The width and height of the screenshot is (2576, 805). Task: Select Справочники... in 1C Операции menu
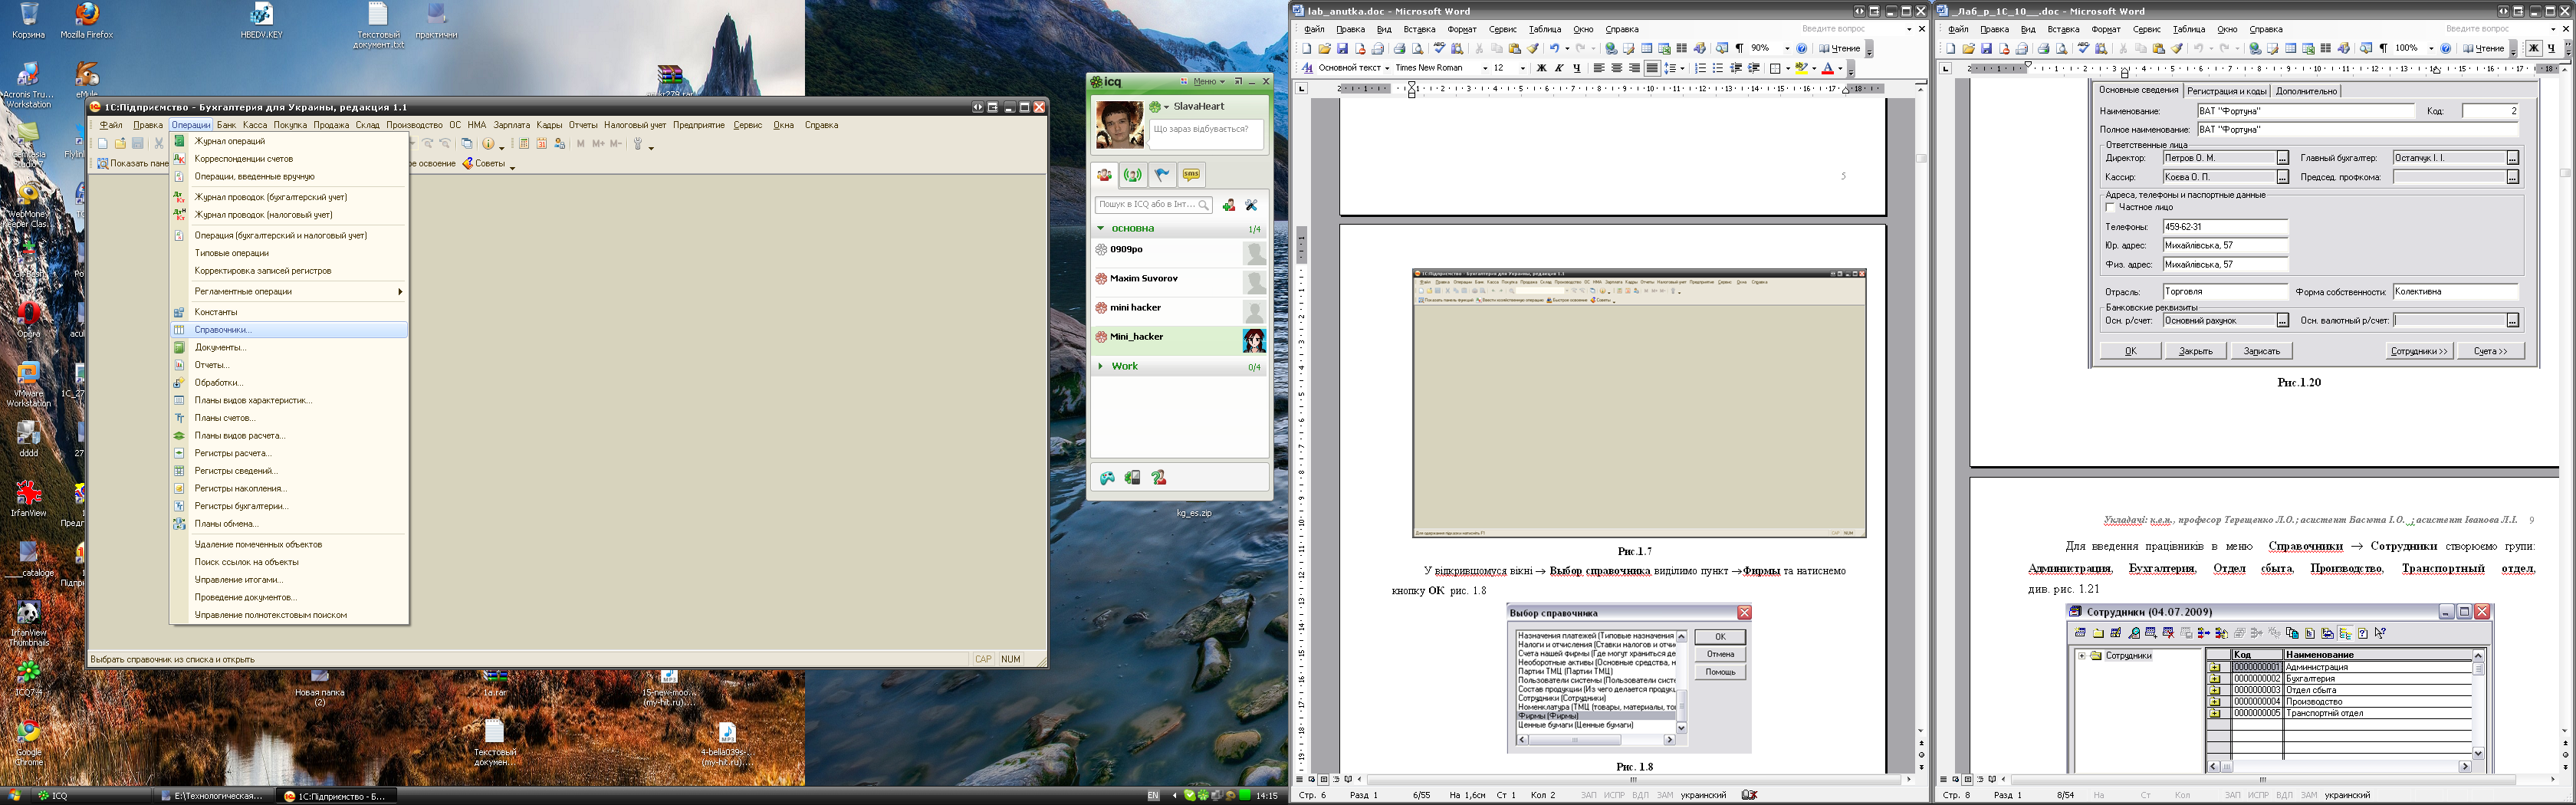[x=289, y=329]
